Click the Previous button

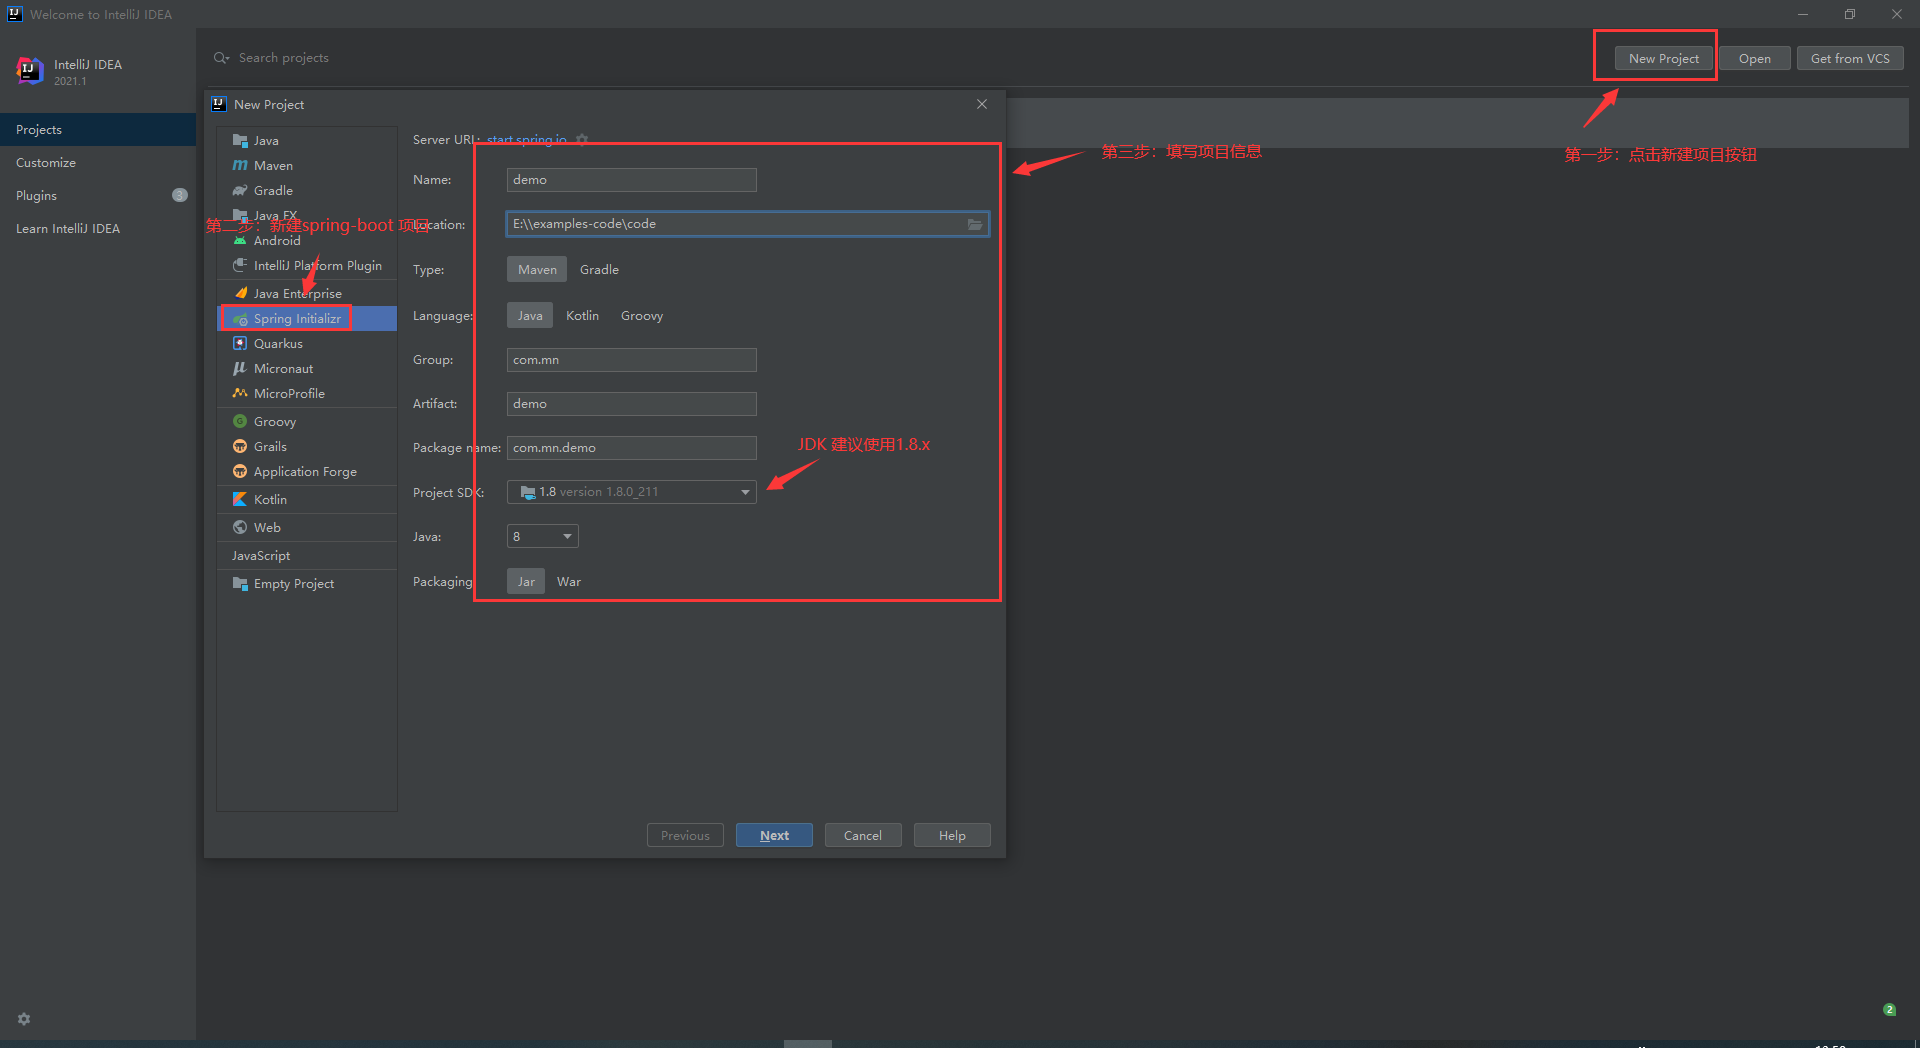pos(685,836)
